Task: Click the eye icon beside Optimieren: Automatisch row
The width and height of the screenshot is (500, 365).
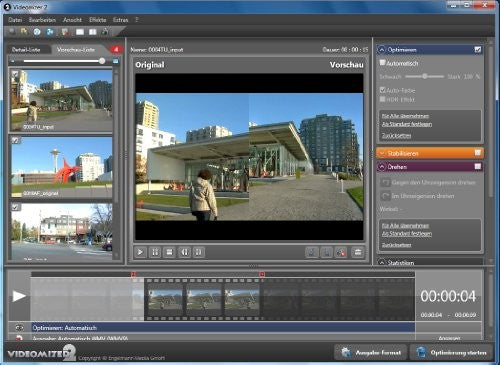Action: tap(19, 328)
